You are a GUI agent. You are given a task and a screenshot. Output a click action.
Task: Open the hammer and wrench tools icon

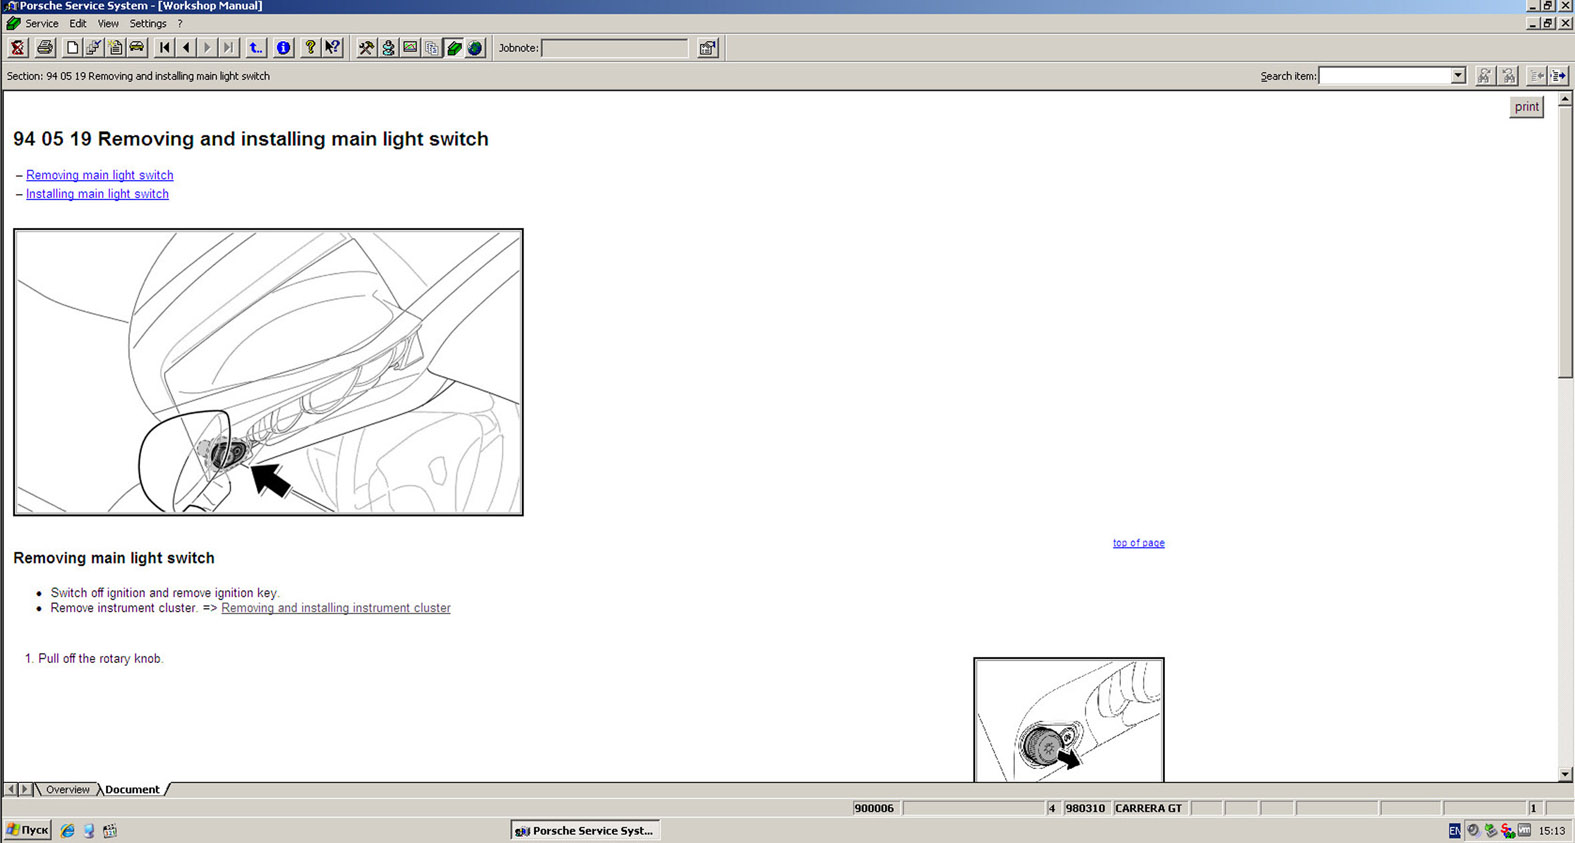tap(366, 48)
